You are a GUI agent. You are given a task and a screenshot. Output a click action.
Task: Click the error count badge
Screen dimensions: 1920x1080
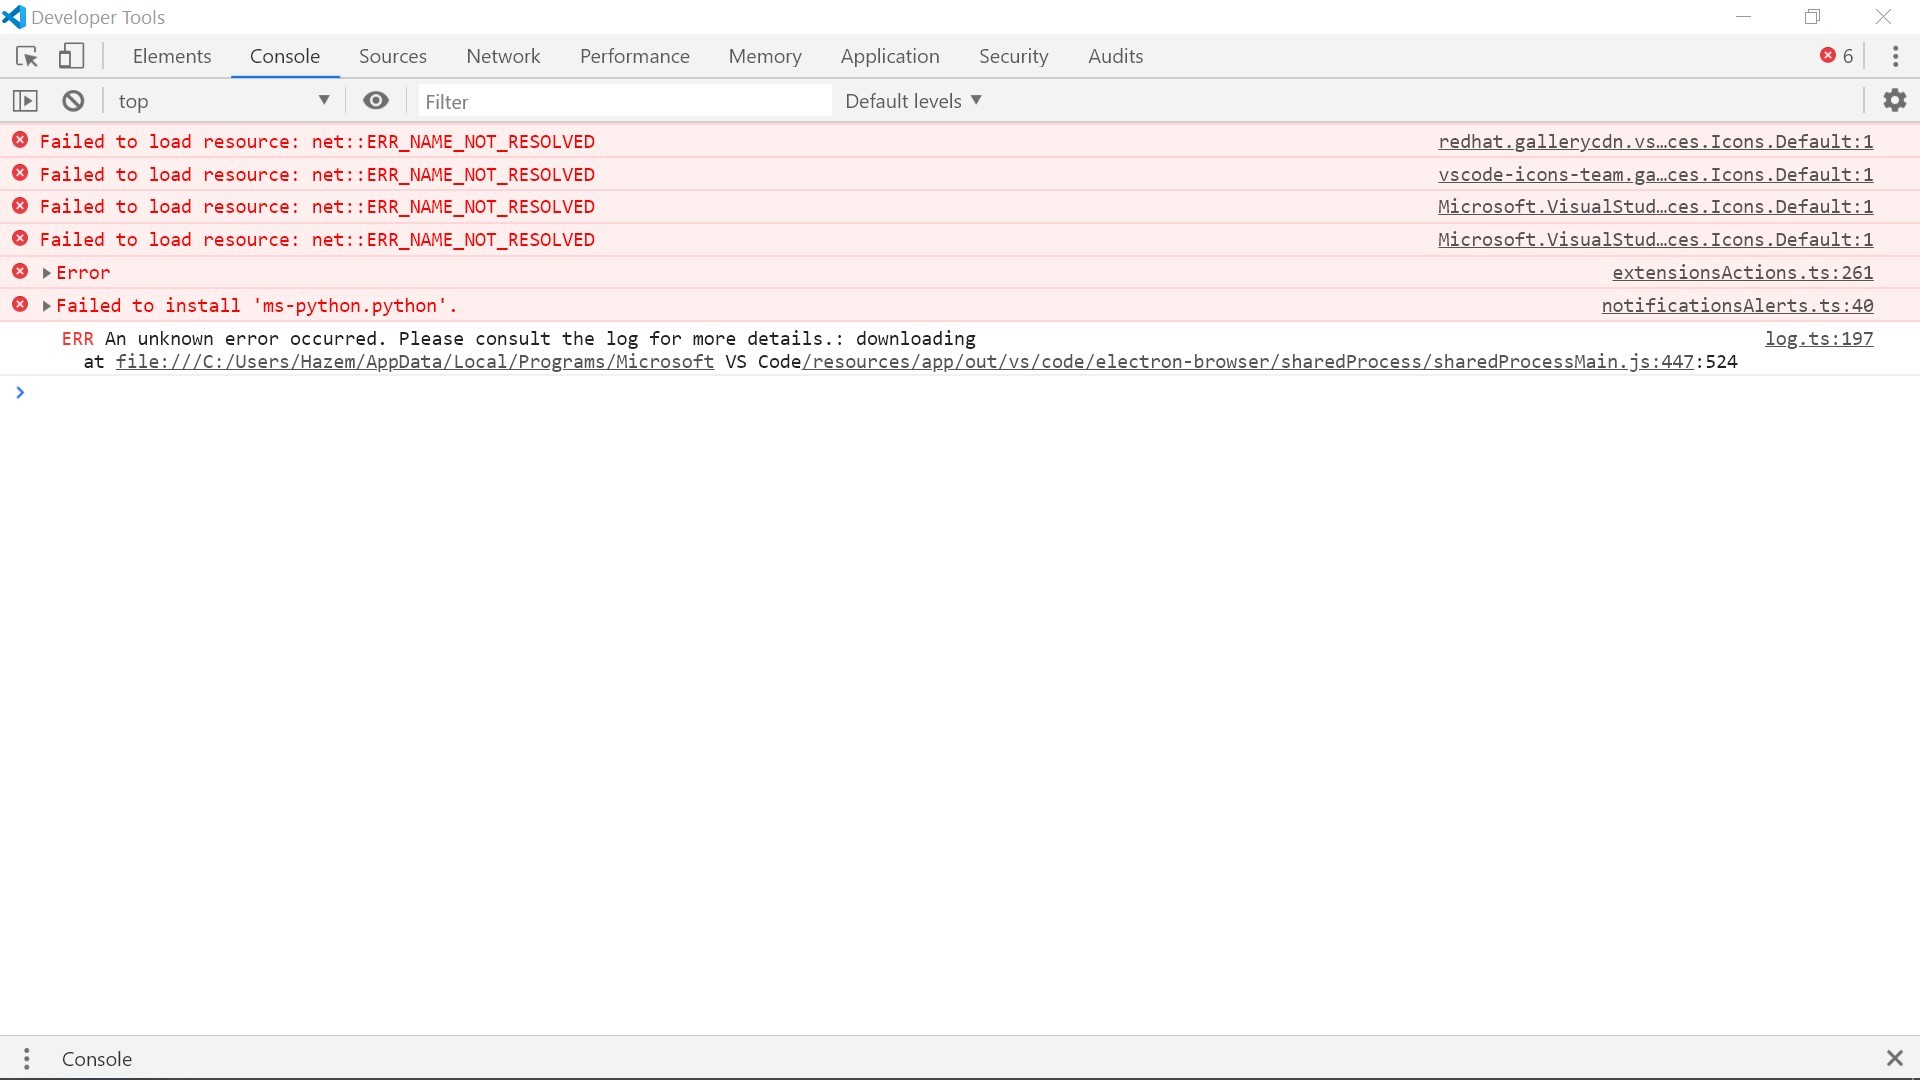pyautogui.click(x=1837, y=56)
